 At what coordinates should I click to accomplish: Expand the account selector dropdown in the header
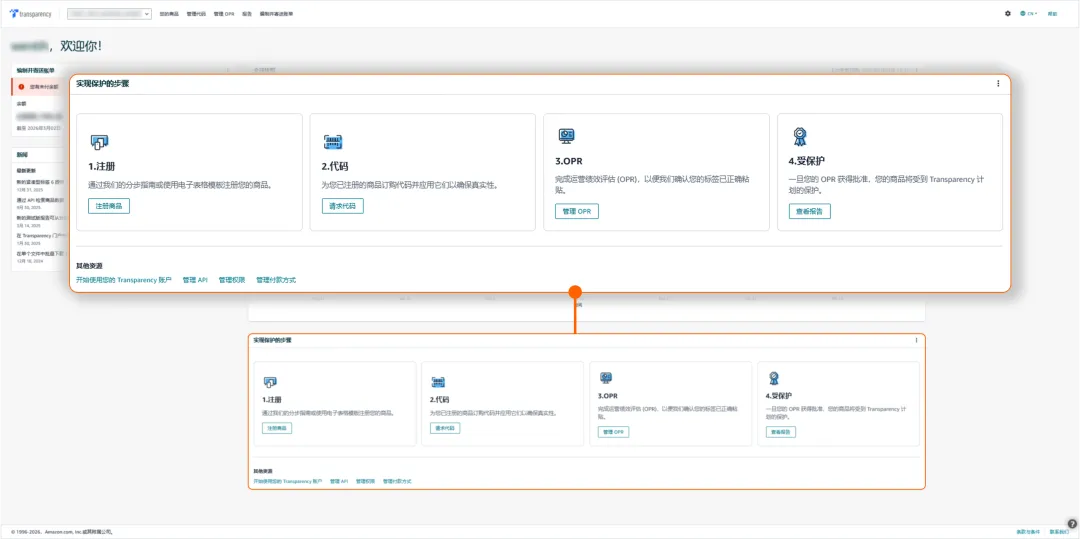(110, 14)
